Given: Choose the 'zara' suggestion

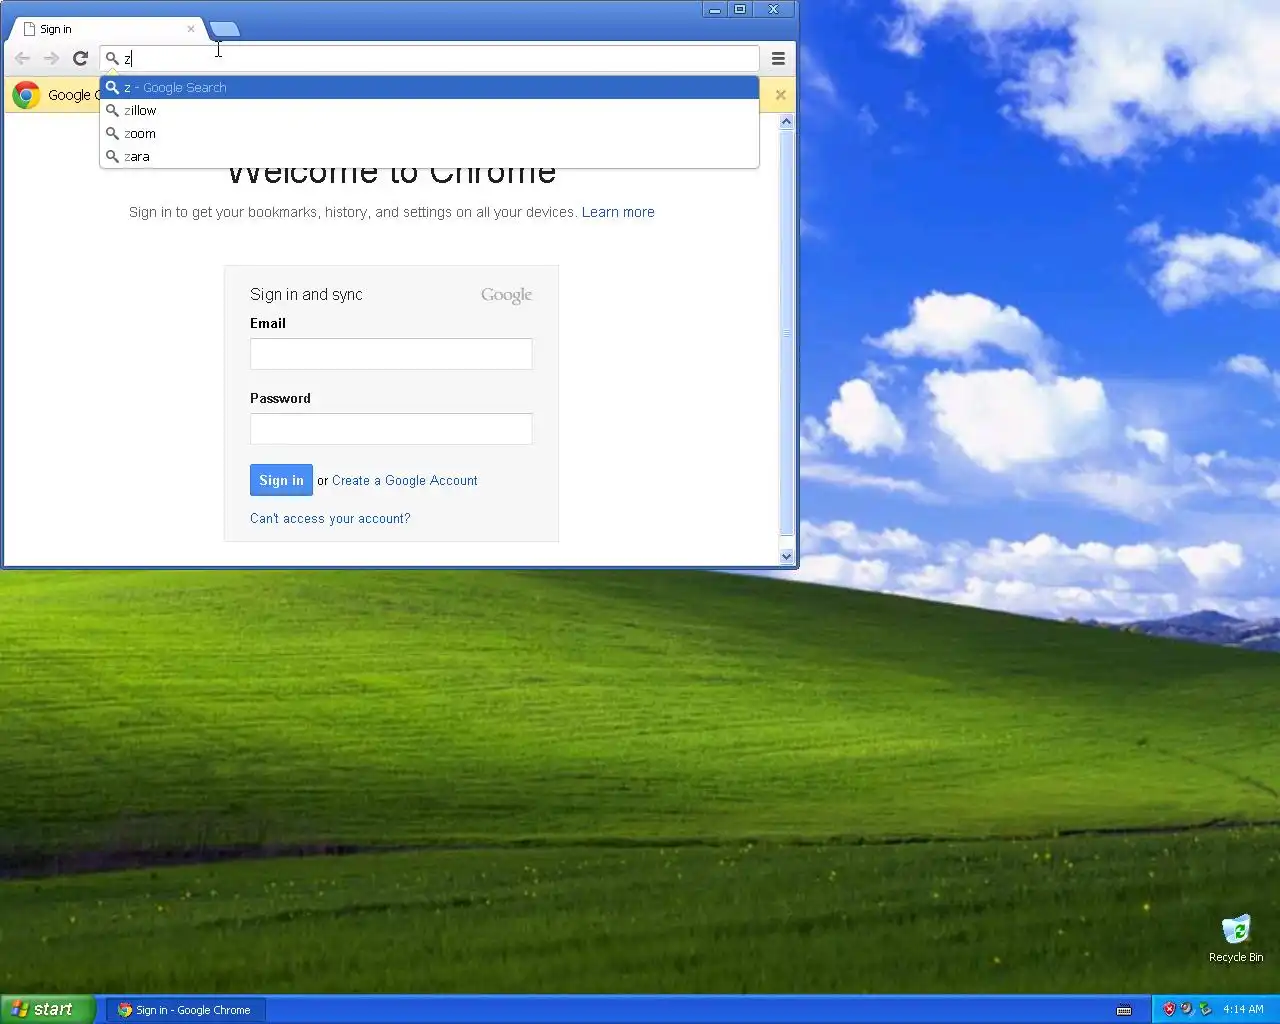Looking at the screenshot, I should pyautogui.click(x=430, y=156).
